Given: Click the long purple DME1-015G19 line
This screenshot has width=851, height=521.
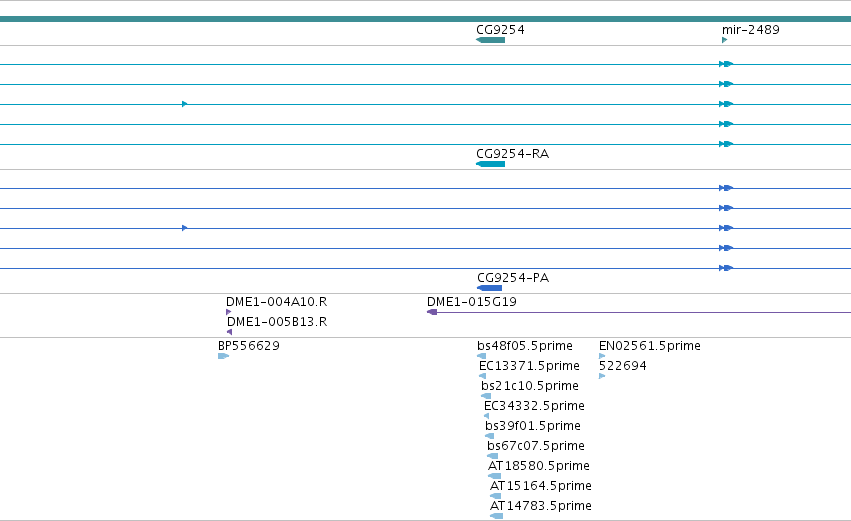Looking at the screenshot, I should point(644,313).
